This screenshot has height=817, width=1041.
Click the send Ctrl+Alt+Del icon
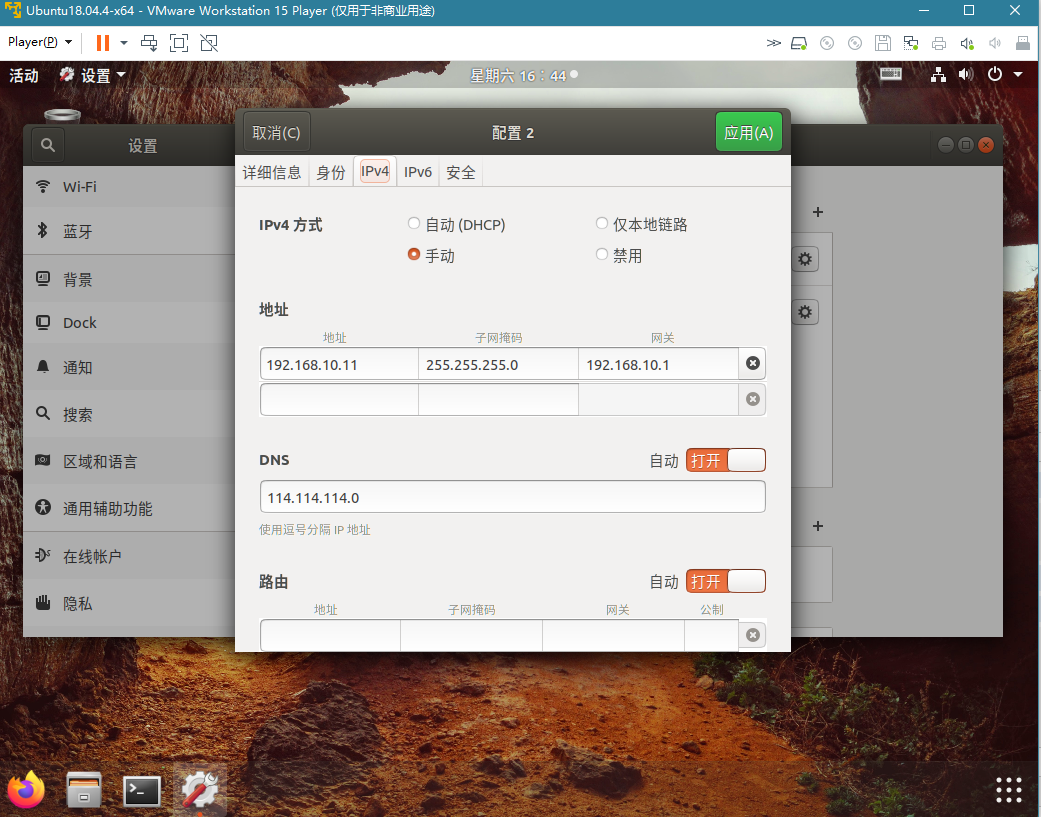[149, 43]
